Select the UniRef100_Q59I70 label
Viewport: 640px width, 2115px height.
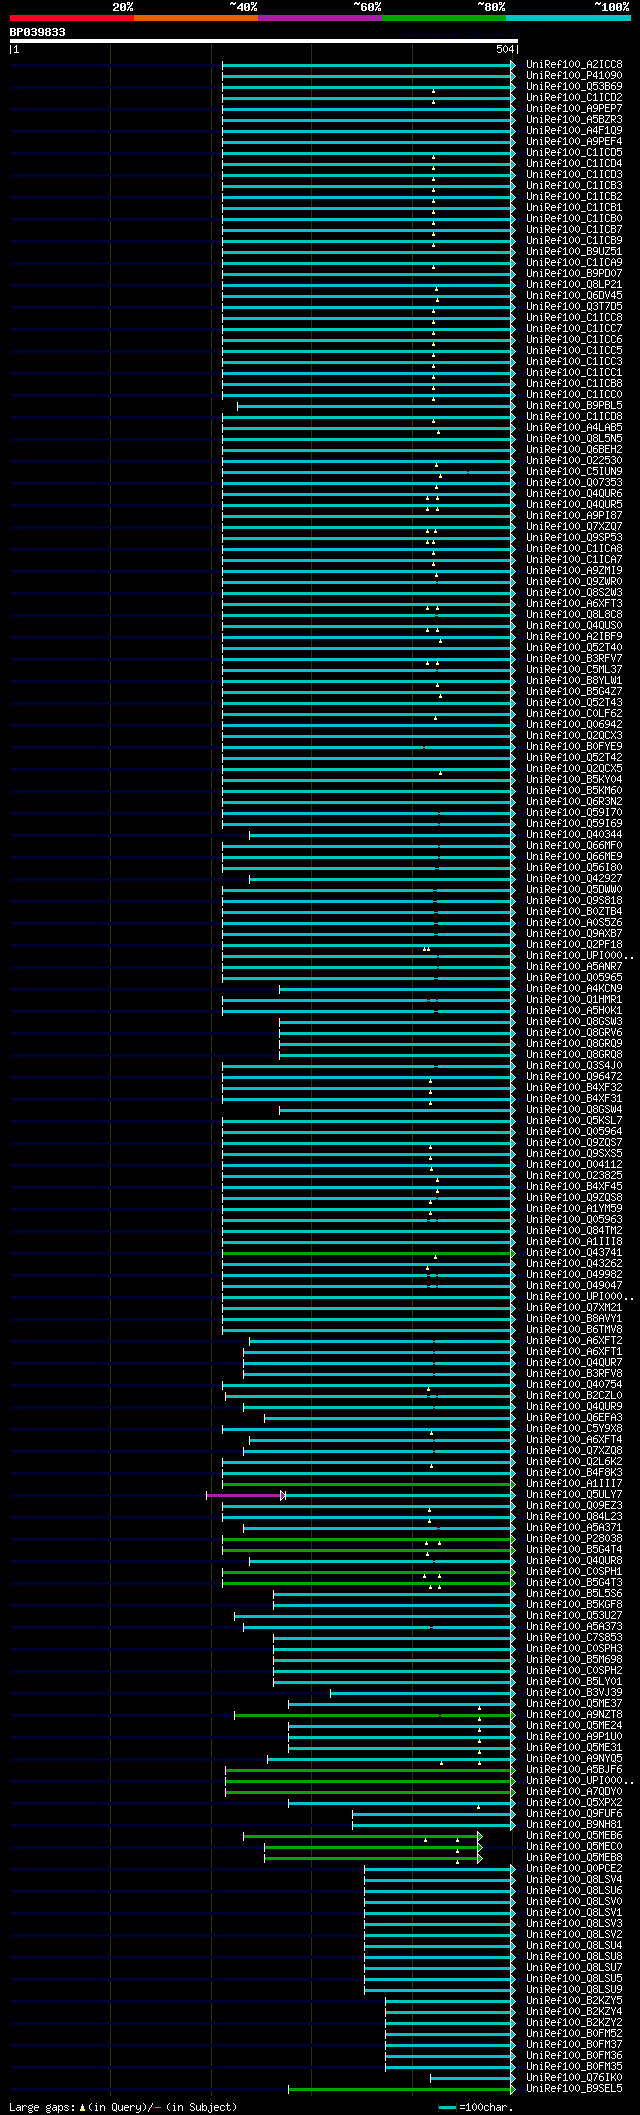point(574,812)
